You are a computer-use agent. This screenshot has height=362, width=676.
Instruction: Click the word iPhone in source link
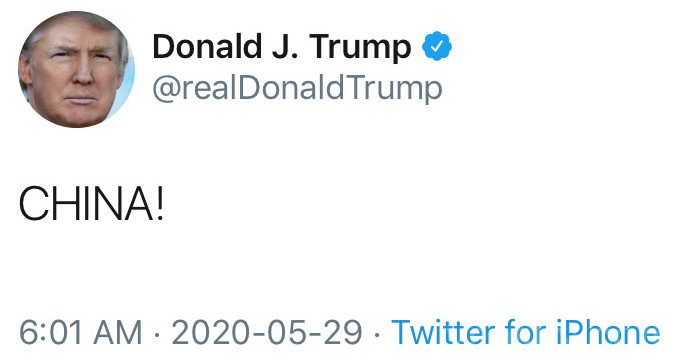pos(608,332)
